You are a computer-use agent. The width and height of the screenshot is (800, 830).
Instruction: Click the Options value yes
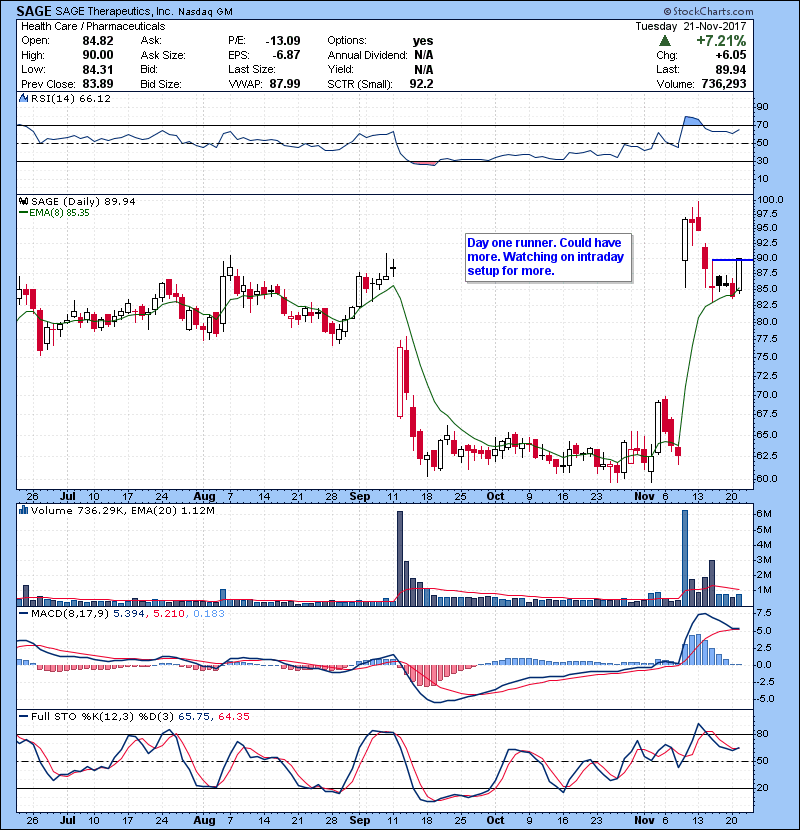pos(423,41)
